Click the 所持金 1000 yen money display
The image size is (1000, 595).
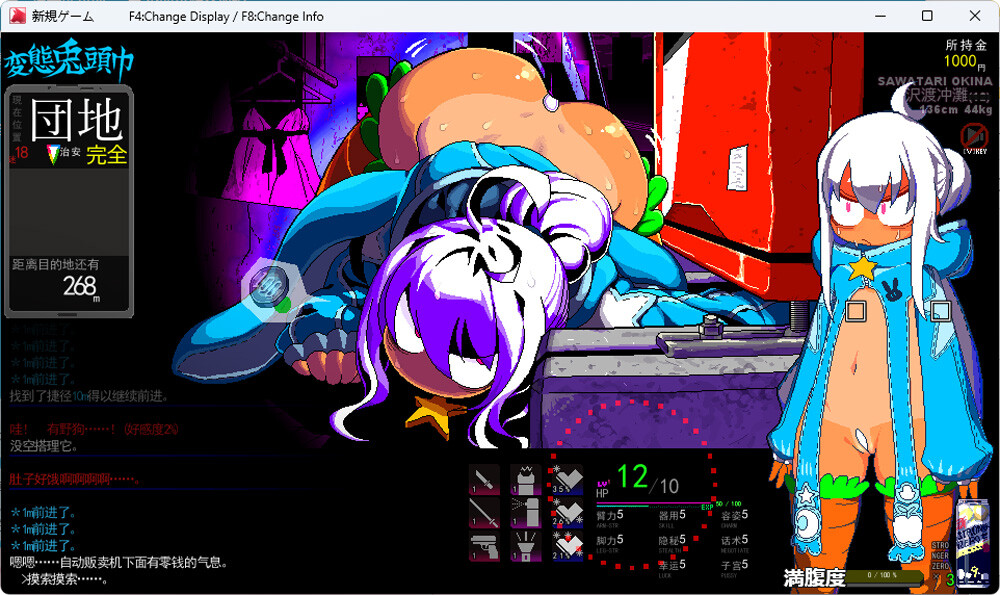(x=966, y=54)
